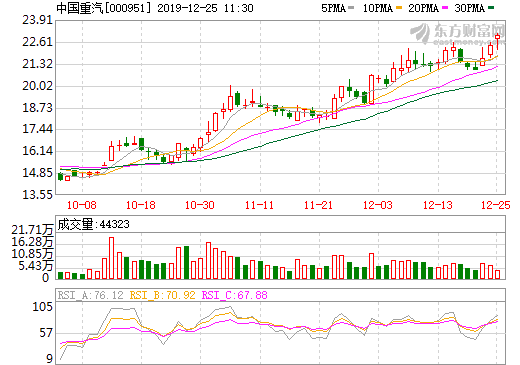The image size is (520, 365).
Task: Click the tallest red volume bar
Action: [111, 258]
